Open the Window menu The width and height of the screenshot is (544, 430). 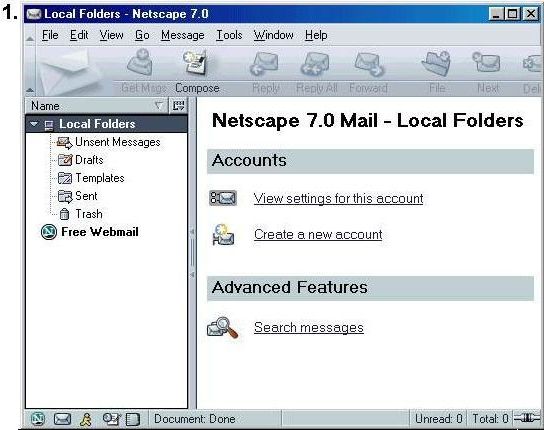pos(273,35)
